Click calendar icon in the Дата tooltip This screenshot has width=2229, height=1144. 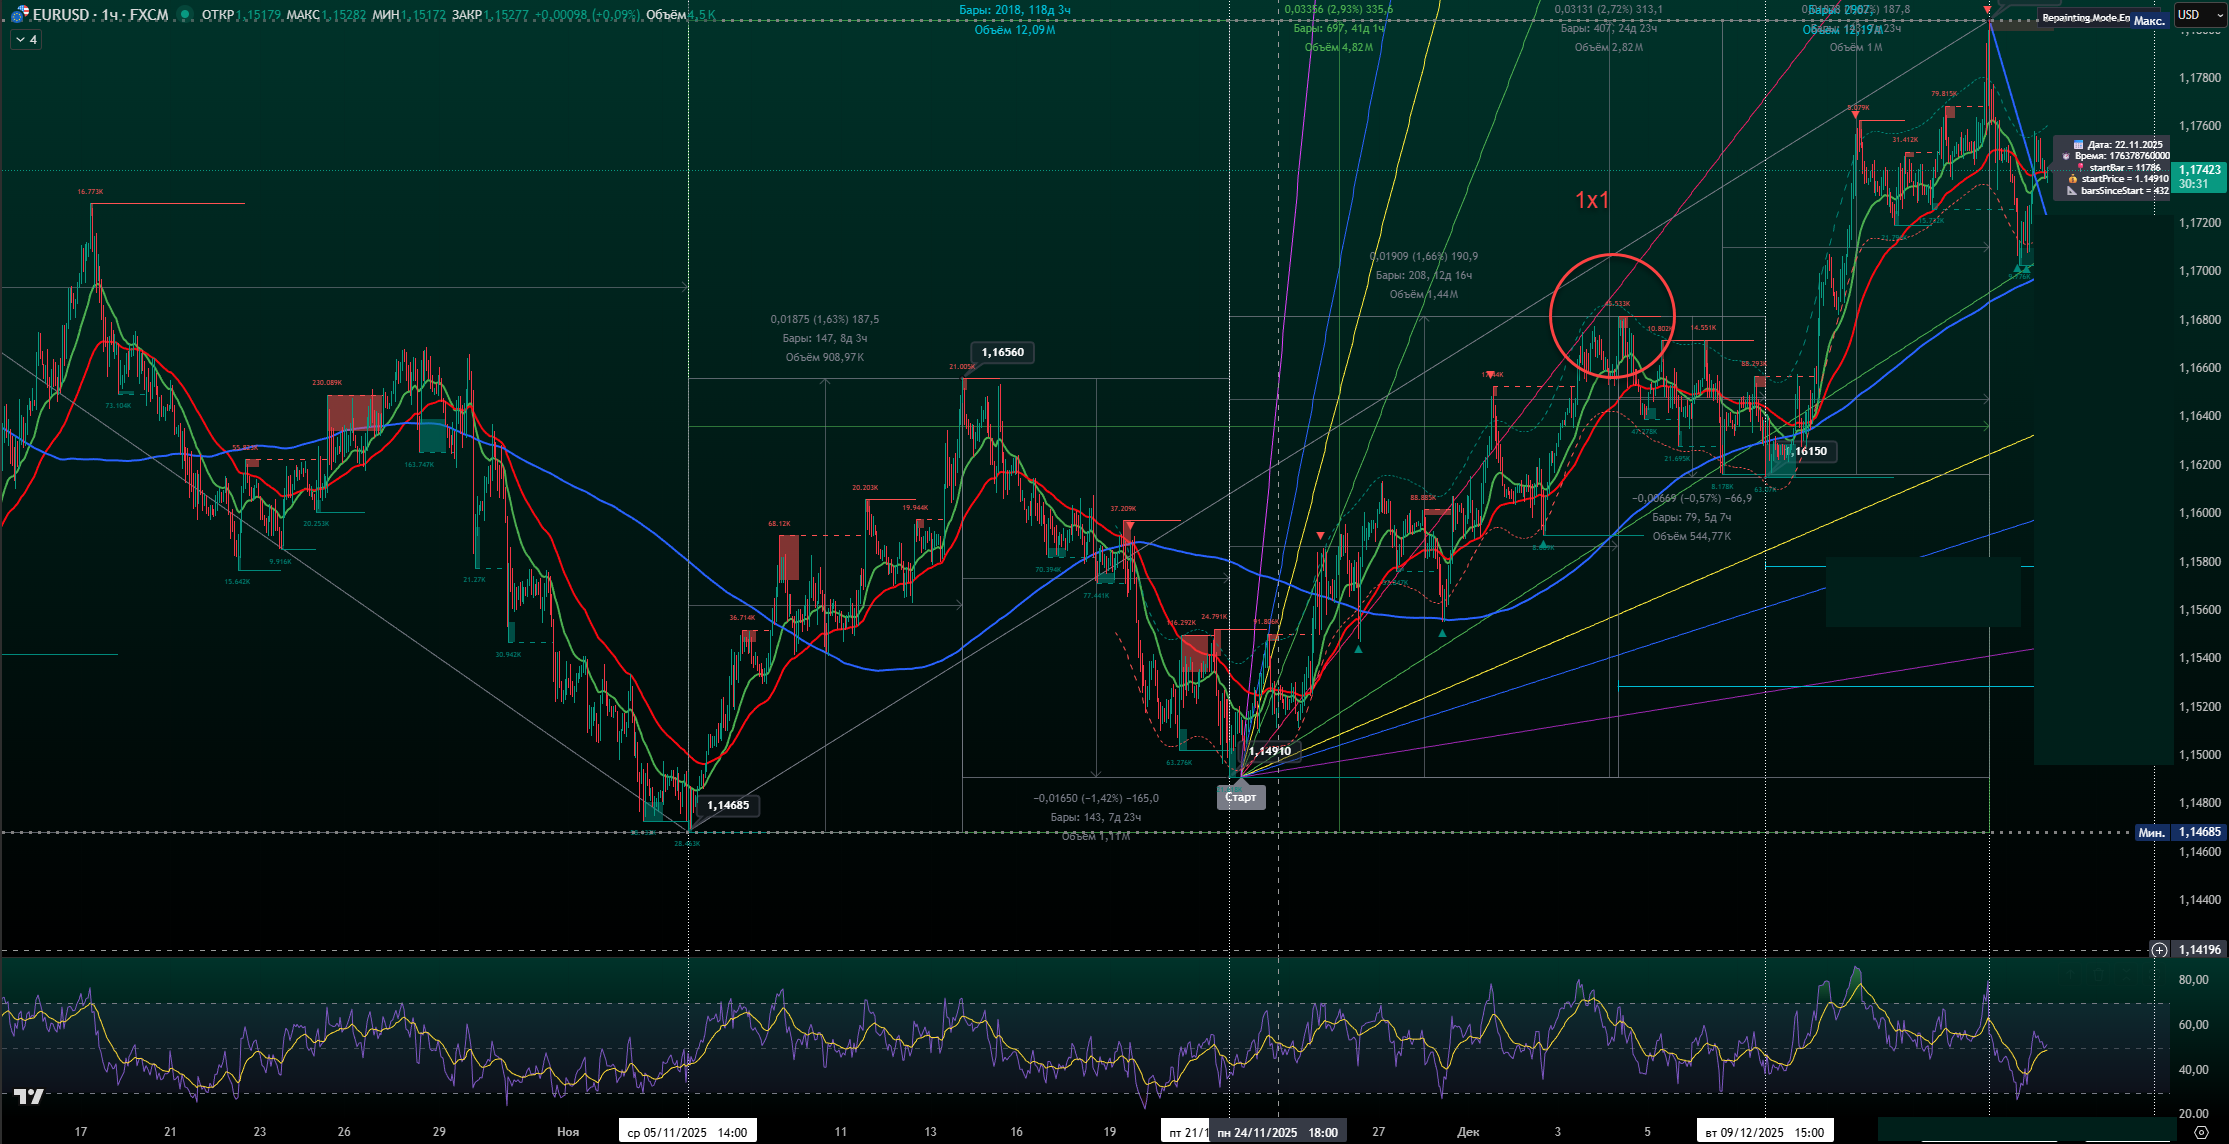coord(2078,145)
